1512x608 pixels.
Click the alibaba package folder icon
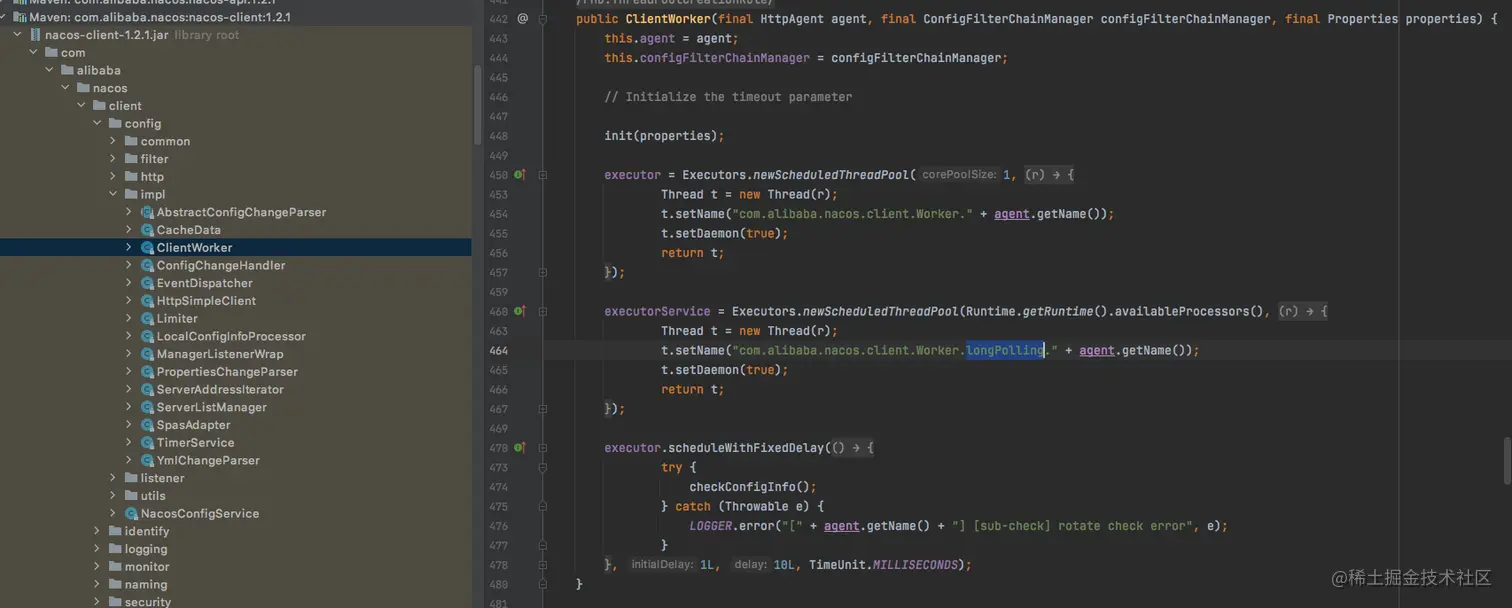tap(67, 70)
